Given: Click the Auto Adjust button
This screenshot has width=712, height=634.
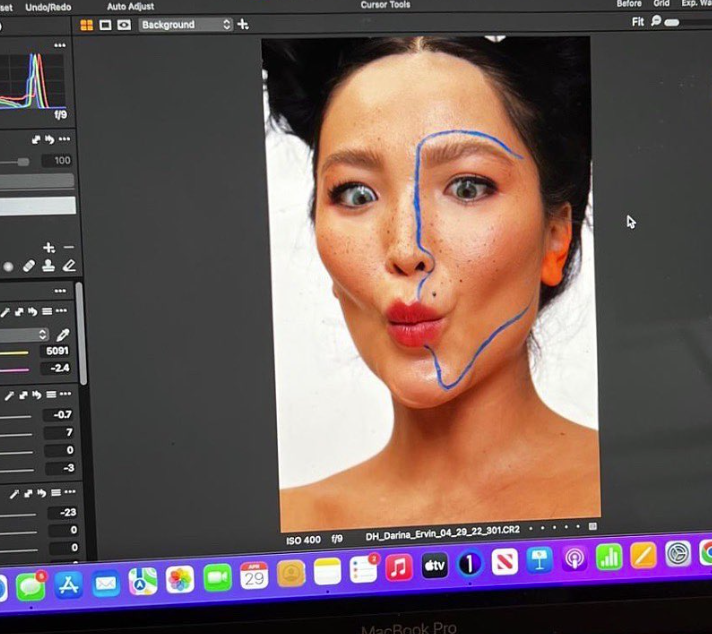Looking at the screenshot, I should coord(130,6).
